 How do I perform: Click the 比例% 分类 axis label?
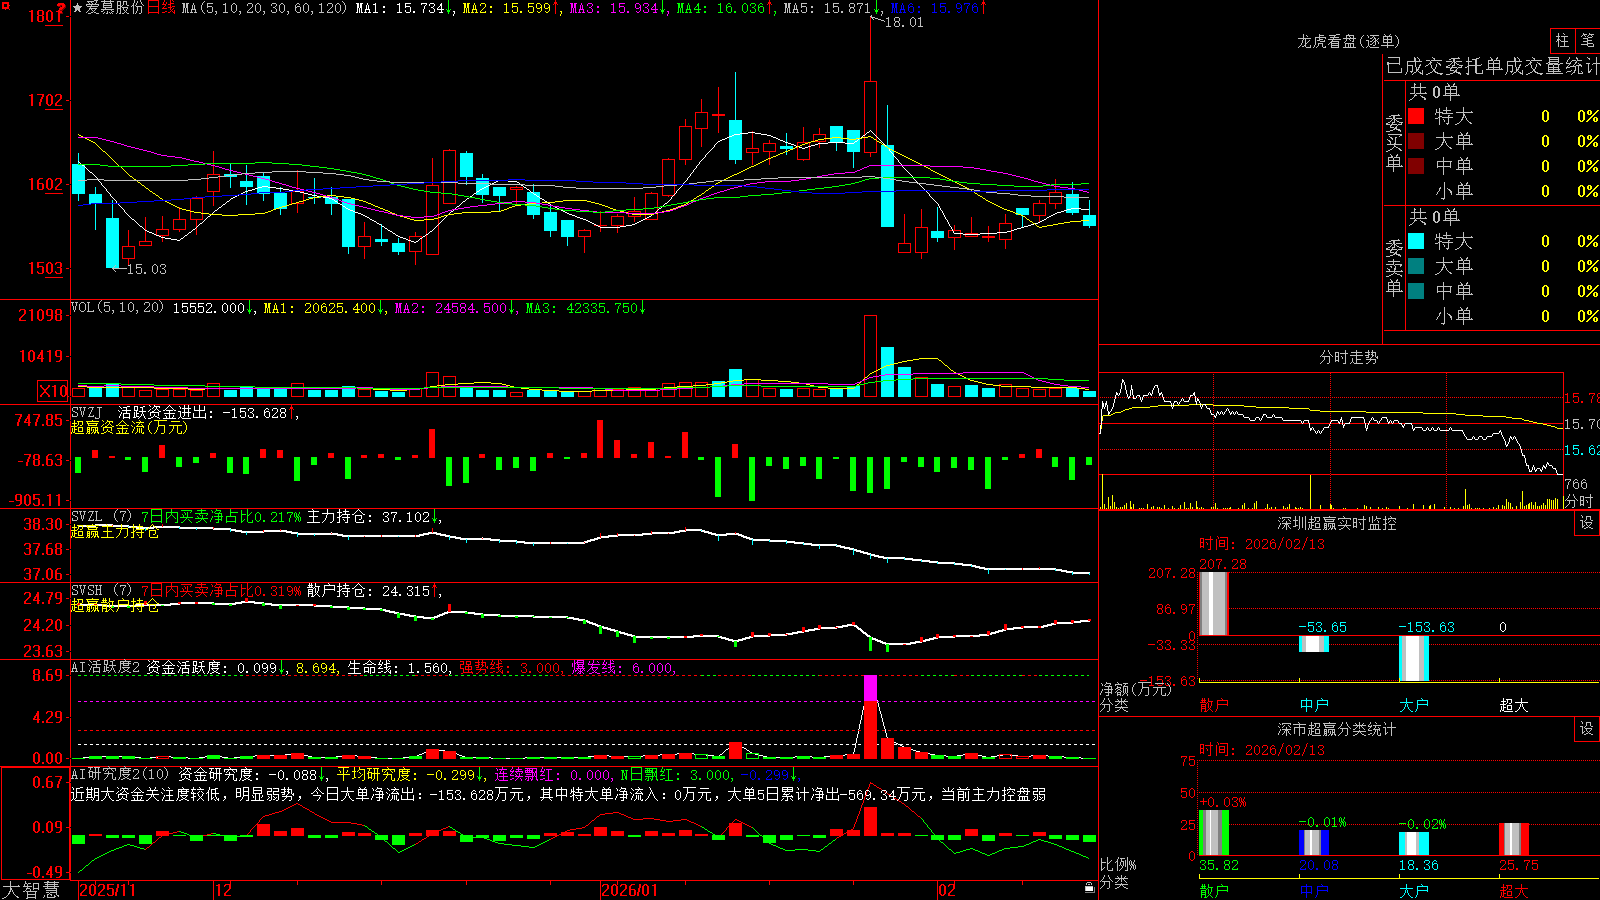click(1118, 873)
